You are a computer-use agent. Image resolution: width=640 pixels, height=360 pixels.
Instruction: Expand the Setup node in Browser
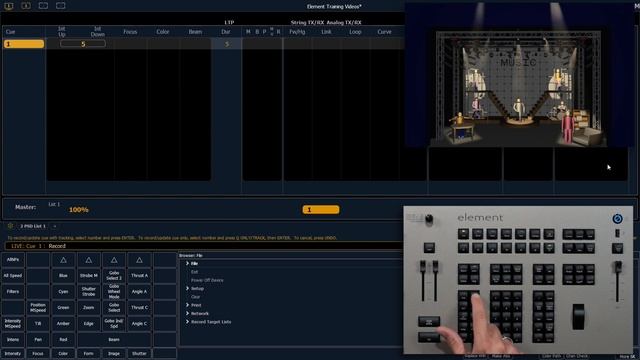187,289
